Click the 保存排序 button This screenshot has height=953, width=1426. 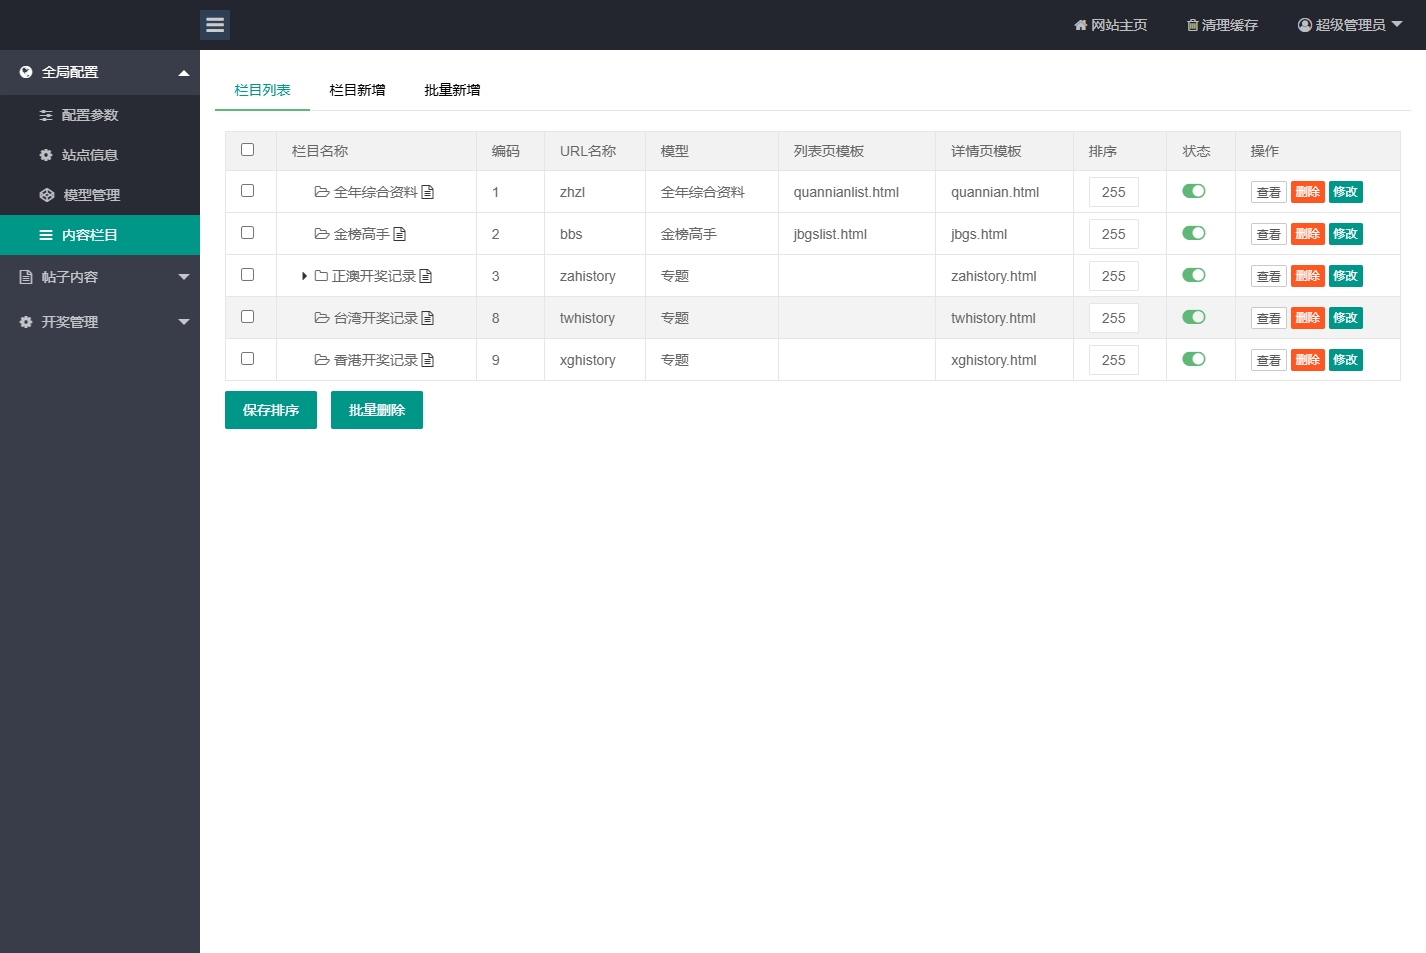point(271,410)
